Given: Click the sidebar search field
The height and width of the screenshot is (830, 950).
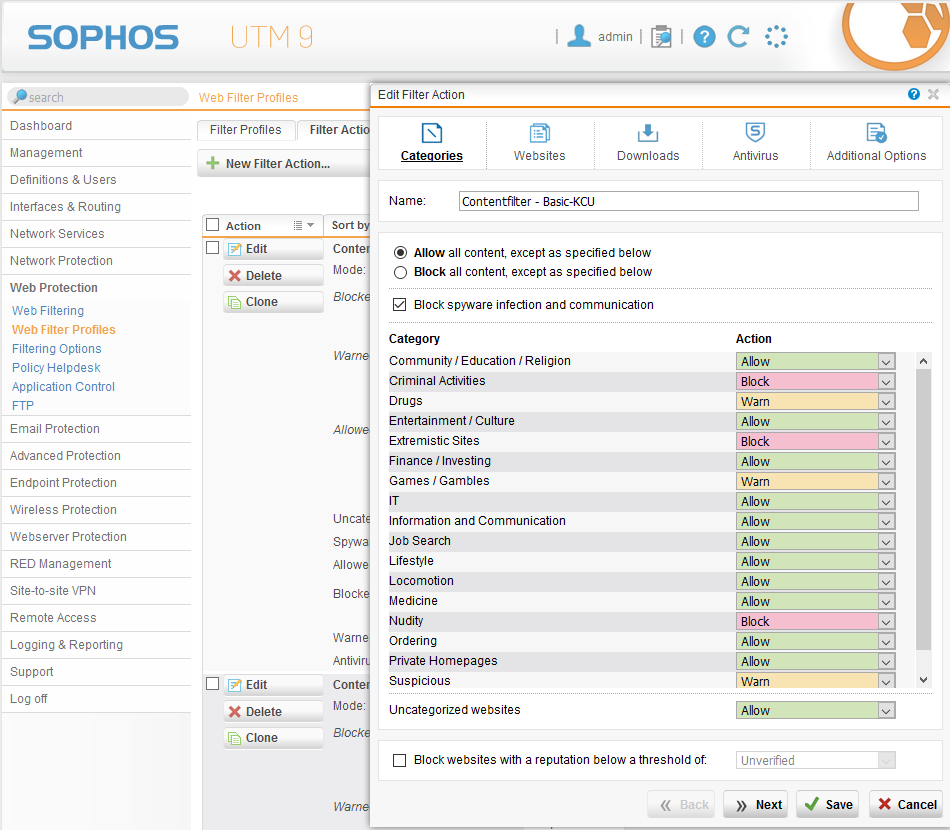Looking at the screenshot, I should pos(98,97).
